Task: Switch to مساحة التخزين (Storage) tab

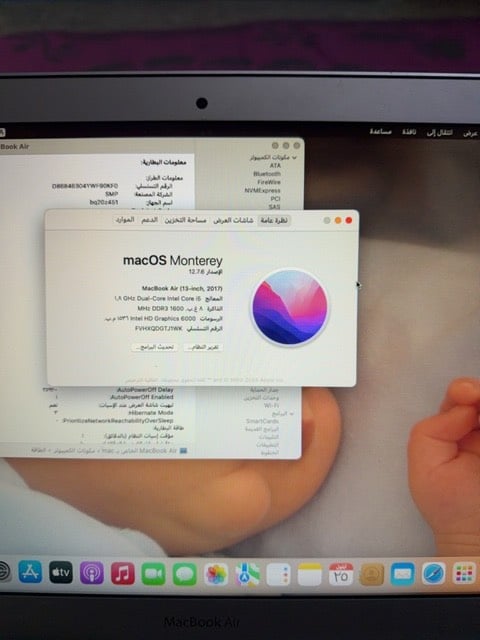Action: pyautogui.click(x=185, y=220)
